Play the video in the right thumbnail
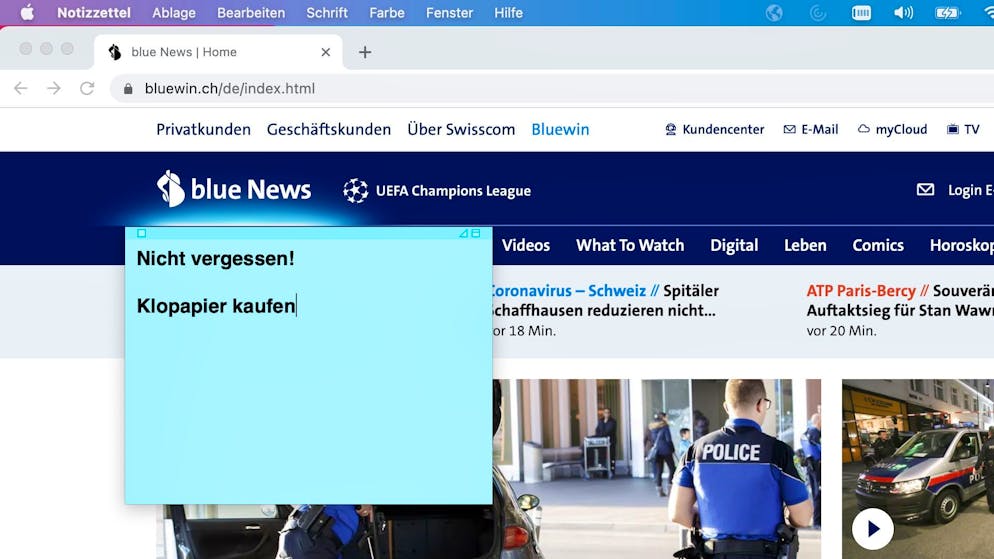The height and width of the screenshot is (559, 994). (x=872, y=528)
